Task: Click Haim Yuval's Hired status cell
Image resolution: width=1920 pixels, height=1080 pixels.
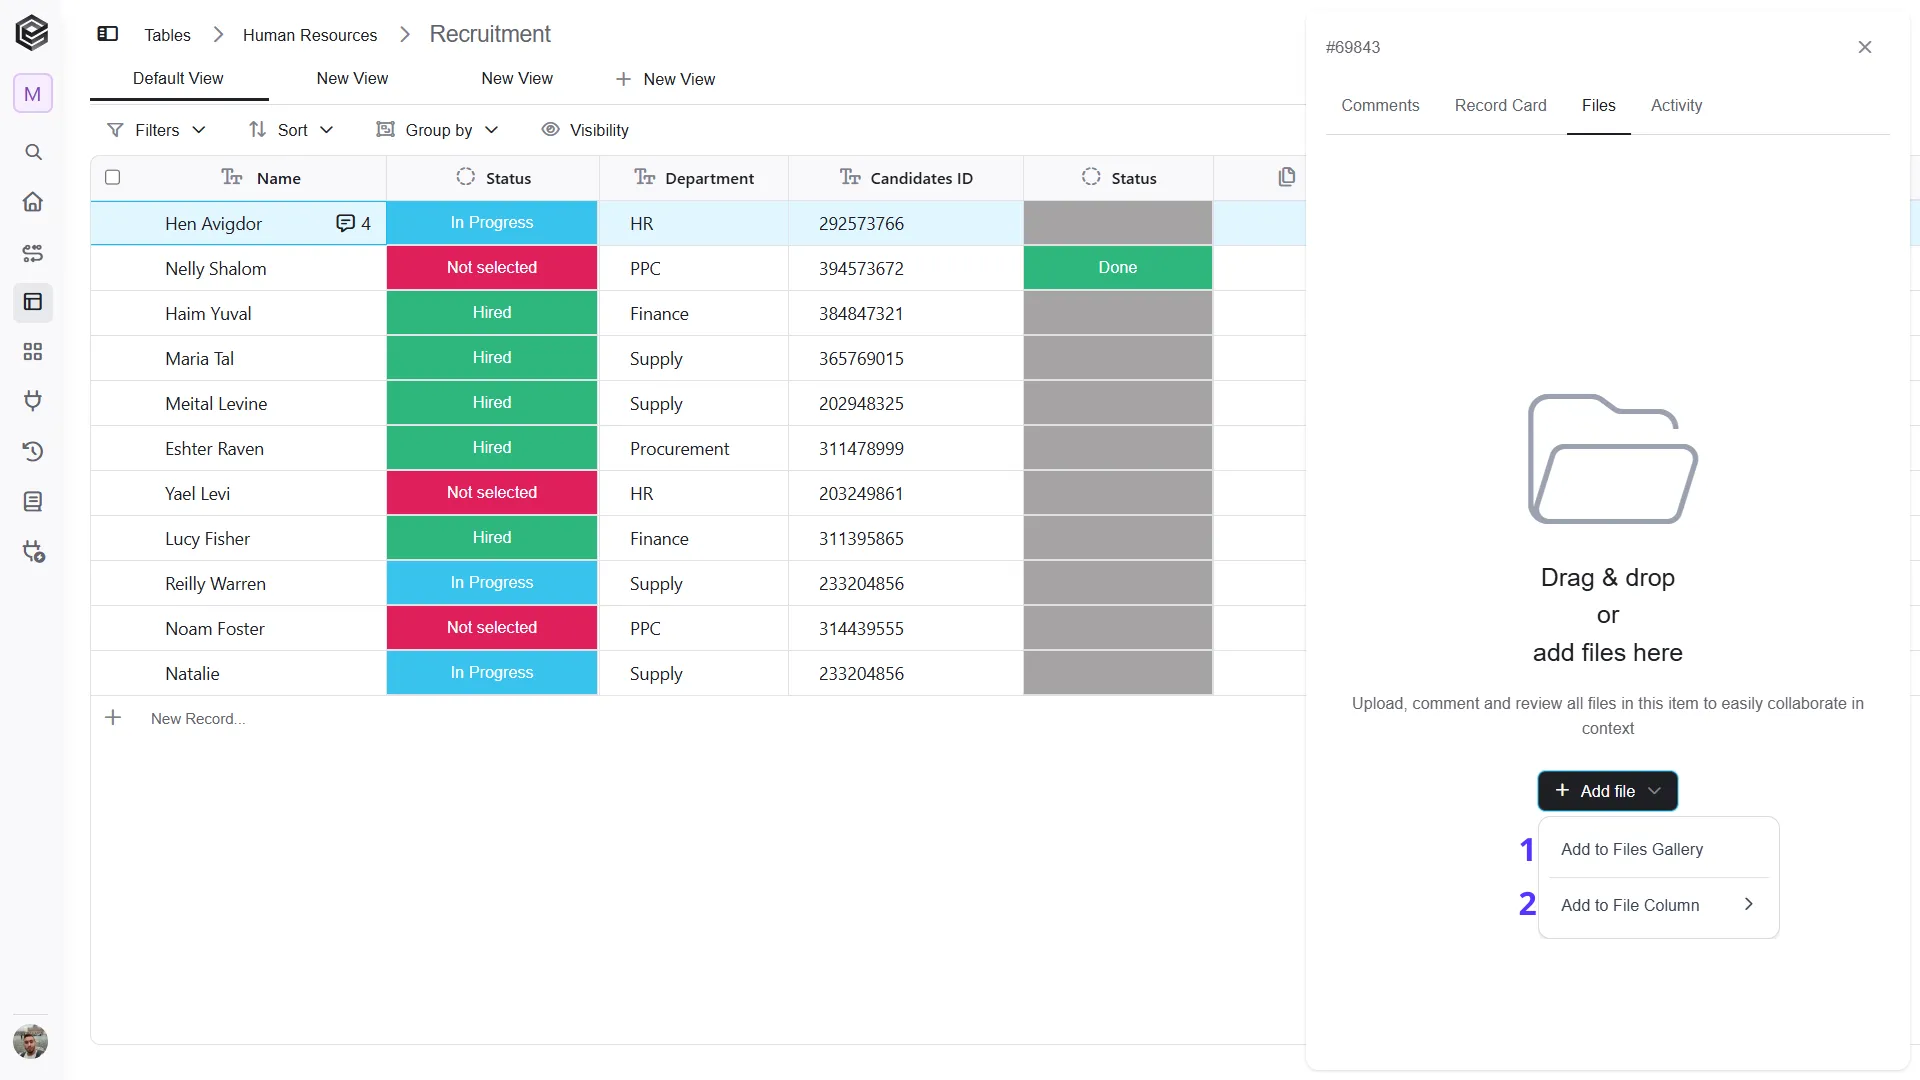Action: click(492, 313)
